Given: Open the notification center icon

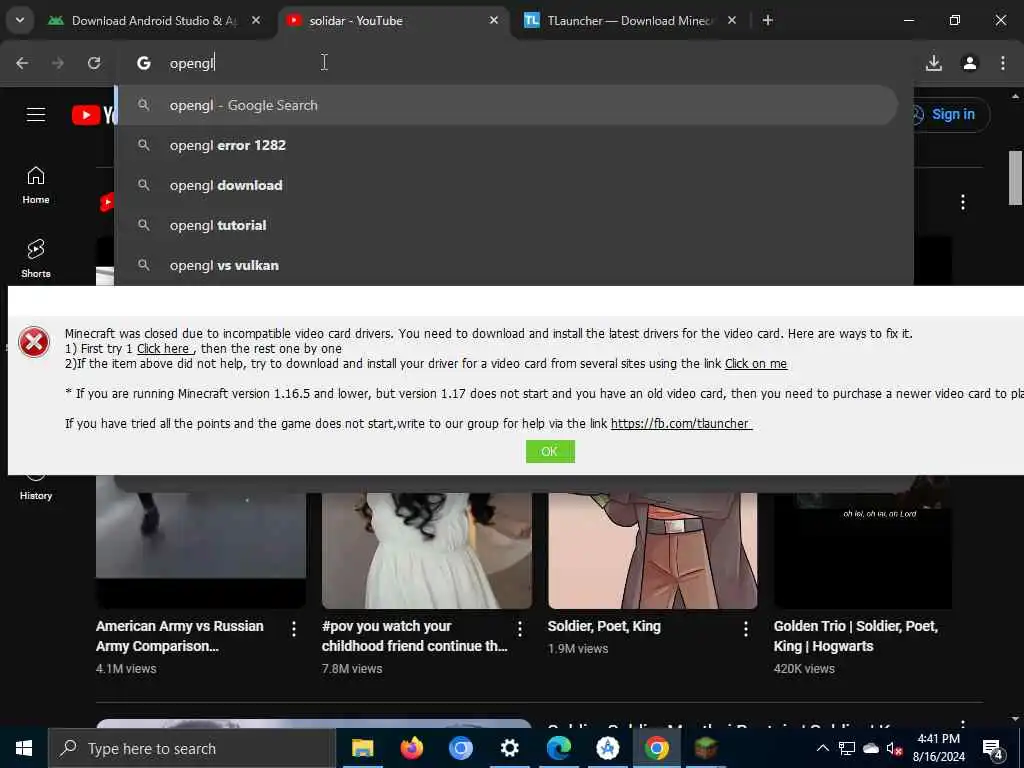Looking at the screenshot, I should point(993,749).
